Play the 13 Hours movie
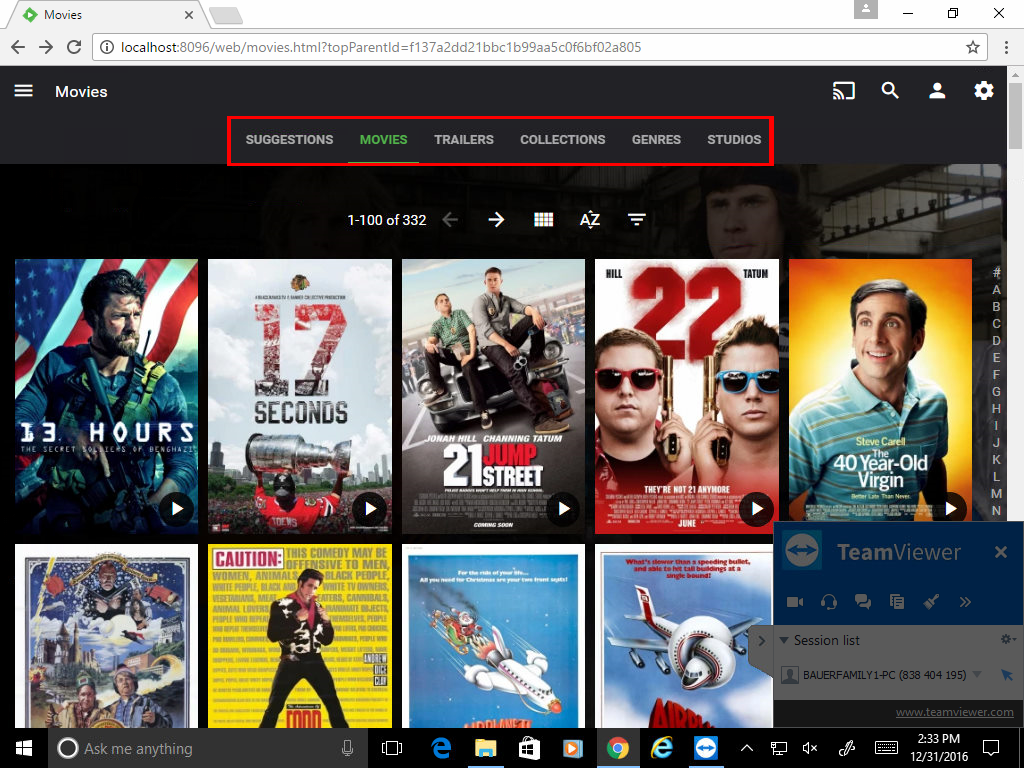Screen dimensions: 1024x768 pos(177,508)
